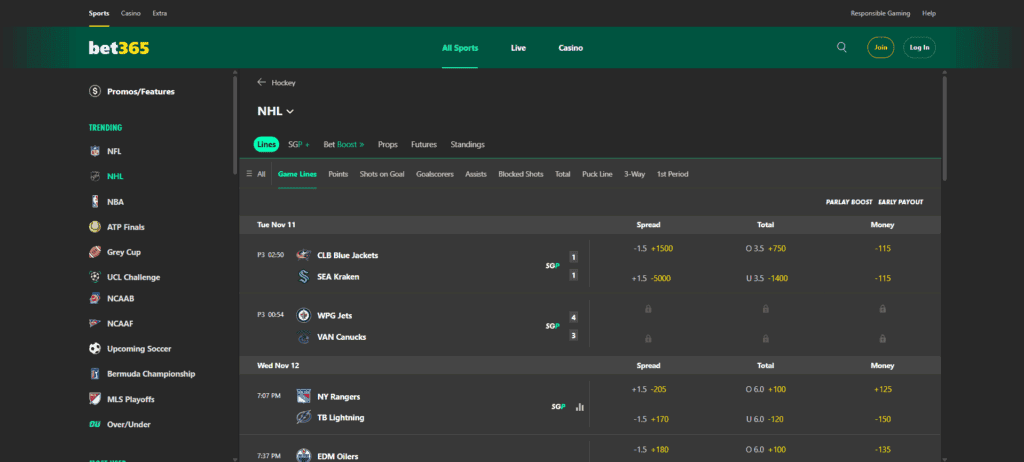Select the Goalscorers market tab
The image size is (1024, 462).
[x=435, y=174]
